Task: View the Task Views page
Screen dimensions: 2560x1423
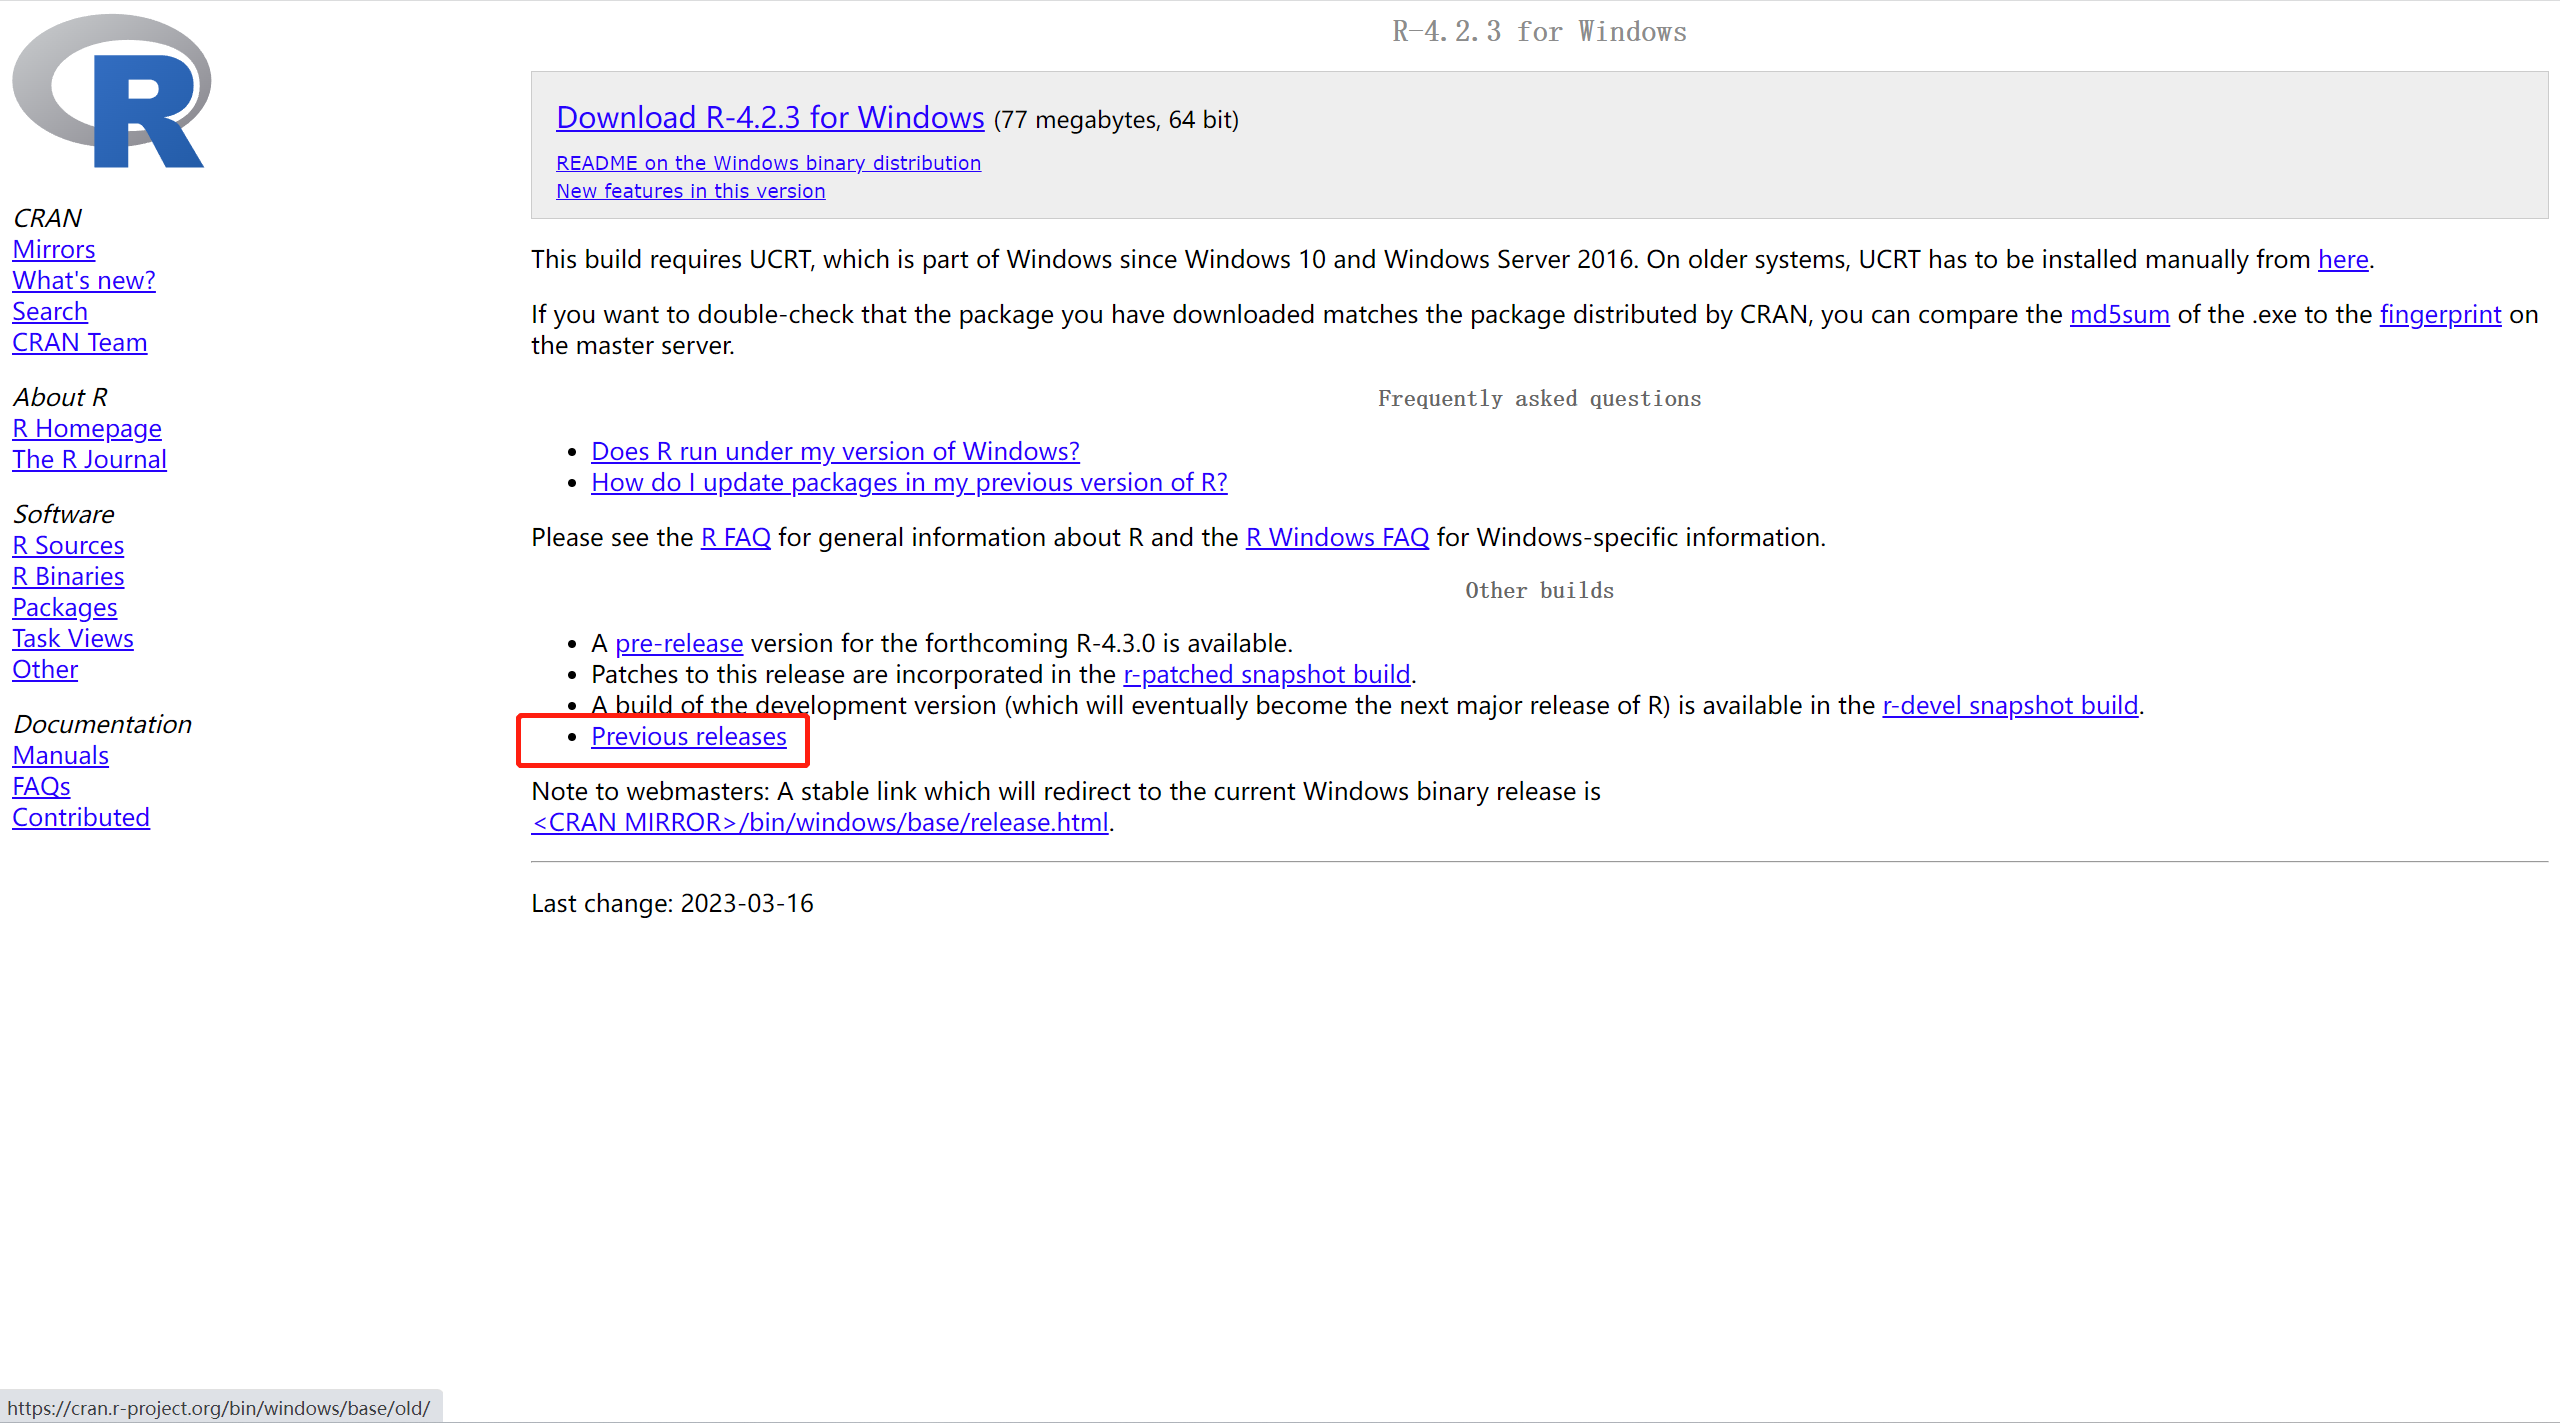Action: click(x=73, y=638)
